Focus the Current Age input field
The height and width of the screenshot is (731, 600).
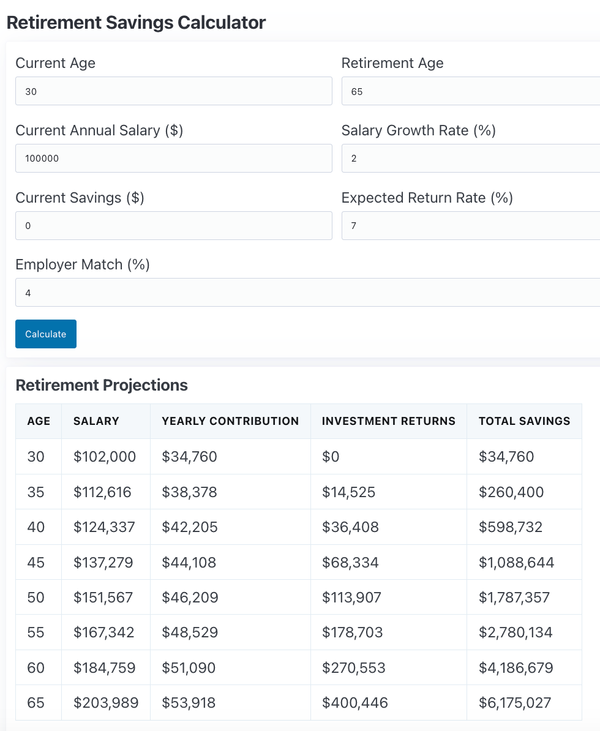[x=174, y=91]
